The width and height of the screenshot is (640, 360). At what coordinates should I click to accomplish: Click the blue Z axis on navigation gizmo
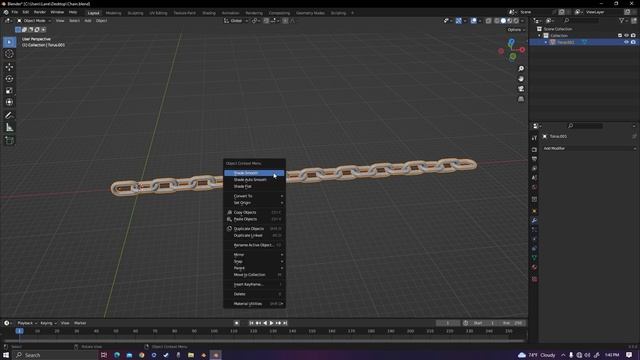click(x=511, y=42)
